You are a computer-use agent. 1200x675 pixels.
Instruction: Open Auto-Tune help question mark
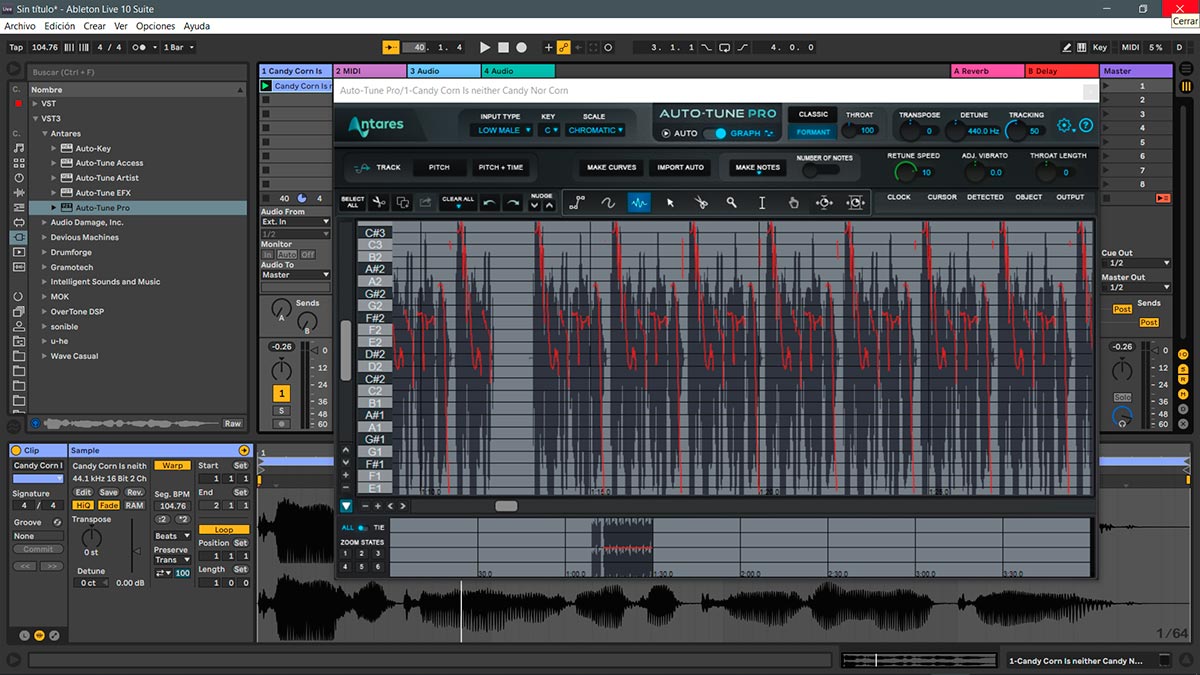pos(1086,126)
